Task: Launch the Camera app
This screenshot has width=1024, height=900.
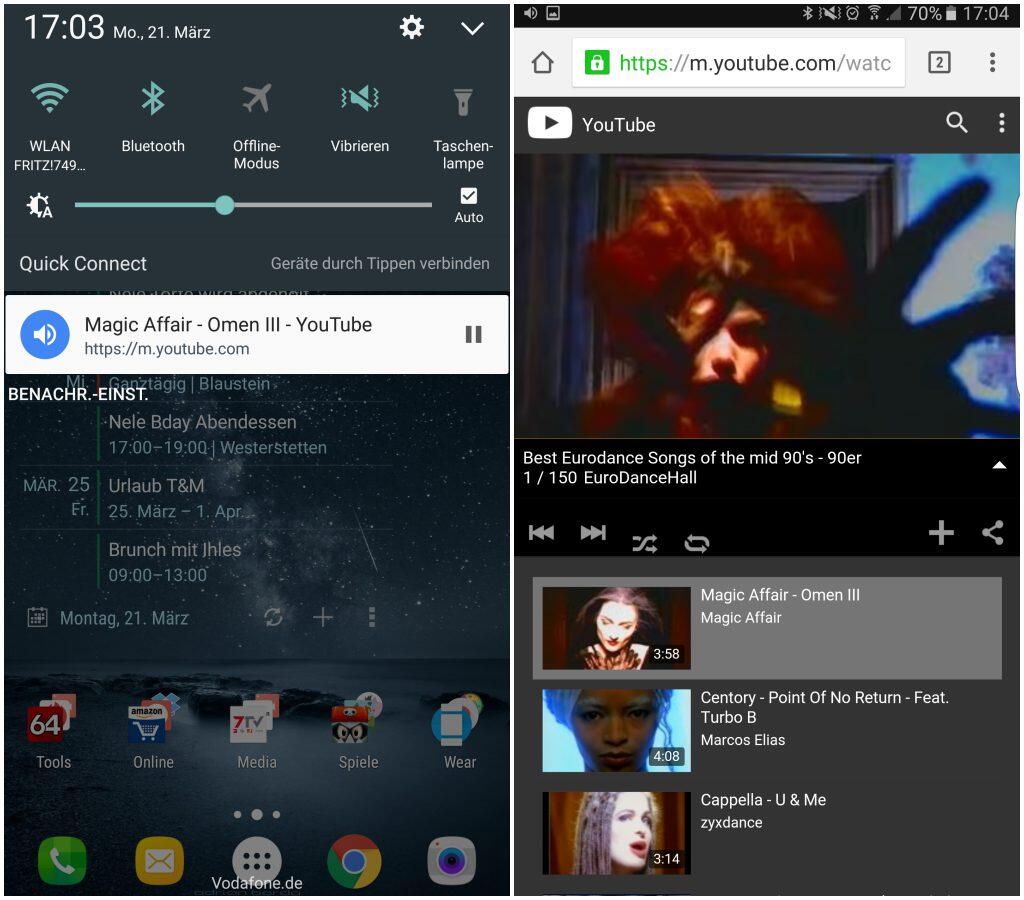Action: click(451, 861)
